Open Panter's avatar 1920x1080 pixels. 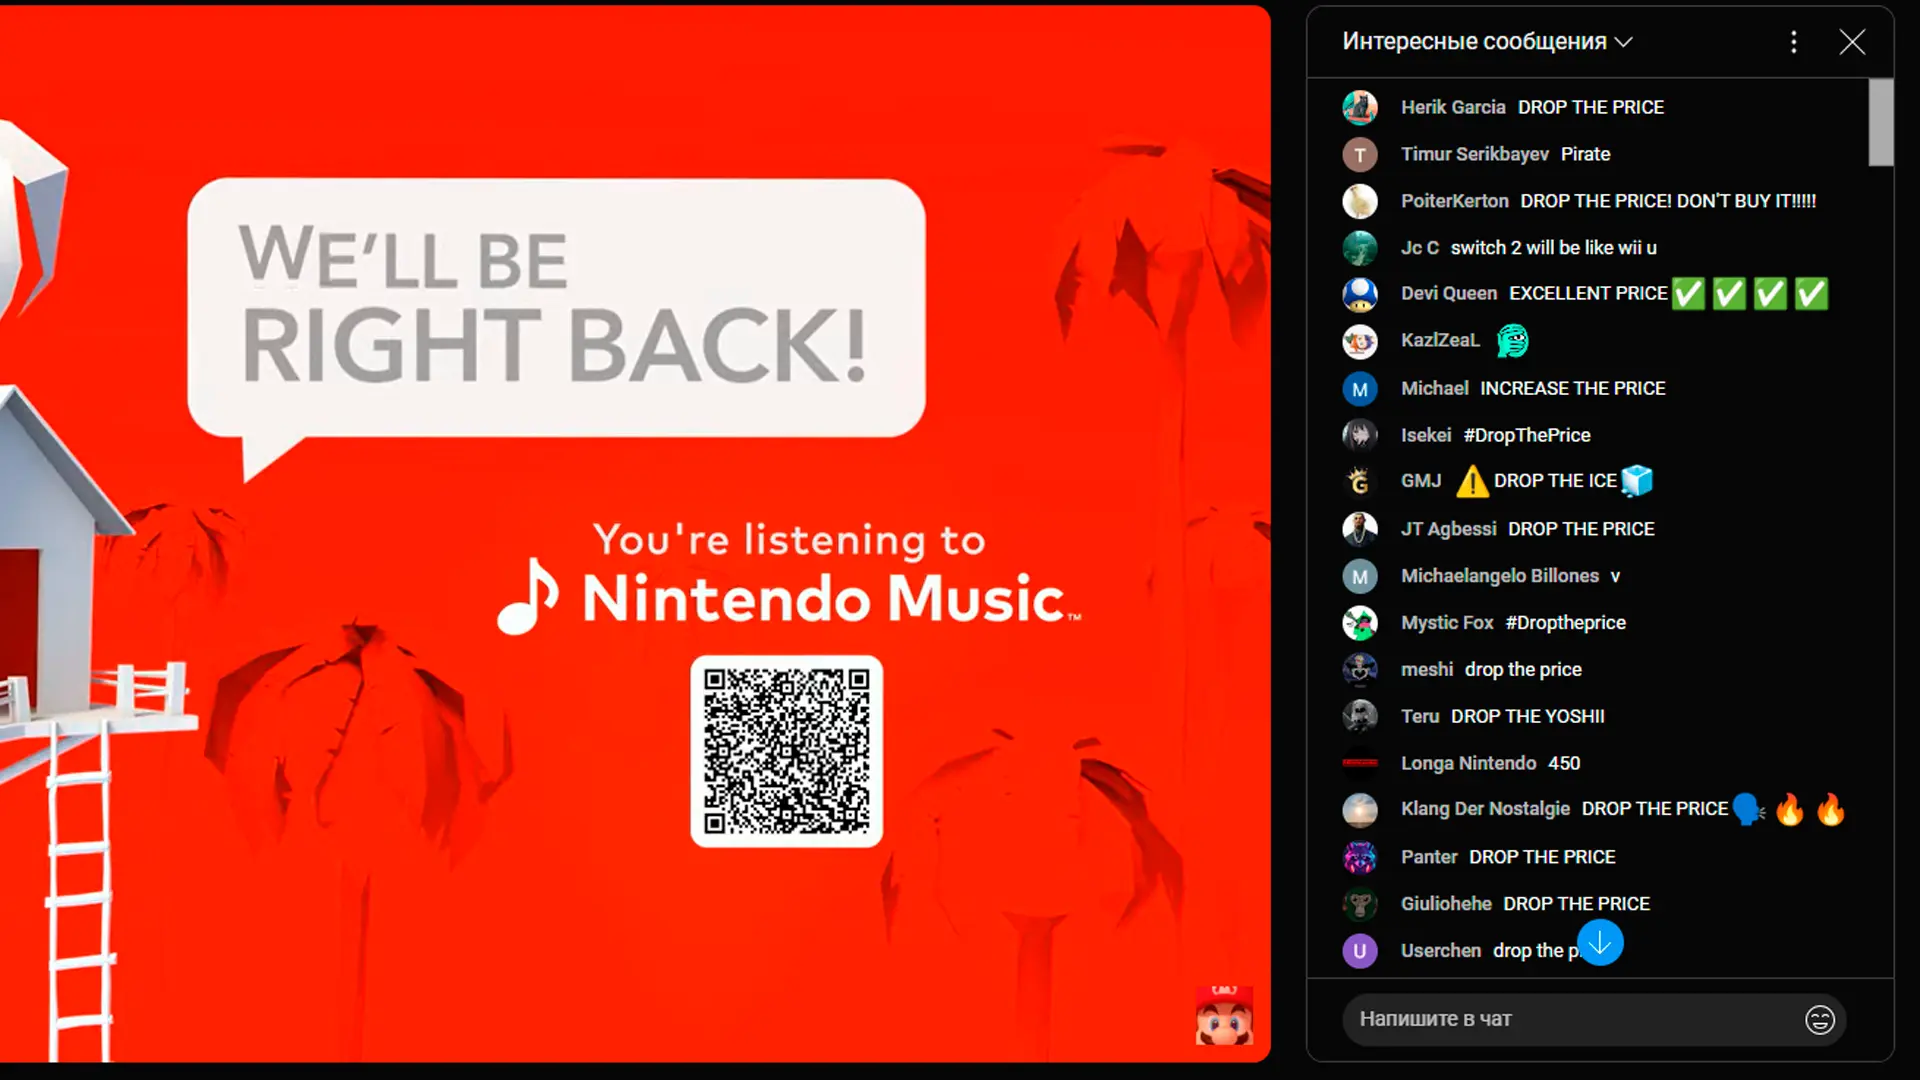point(1360,857)
